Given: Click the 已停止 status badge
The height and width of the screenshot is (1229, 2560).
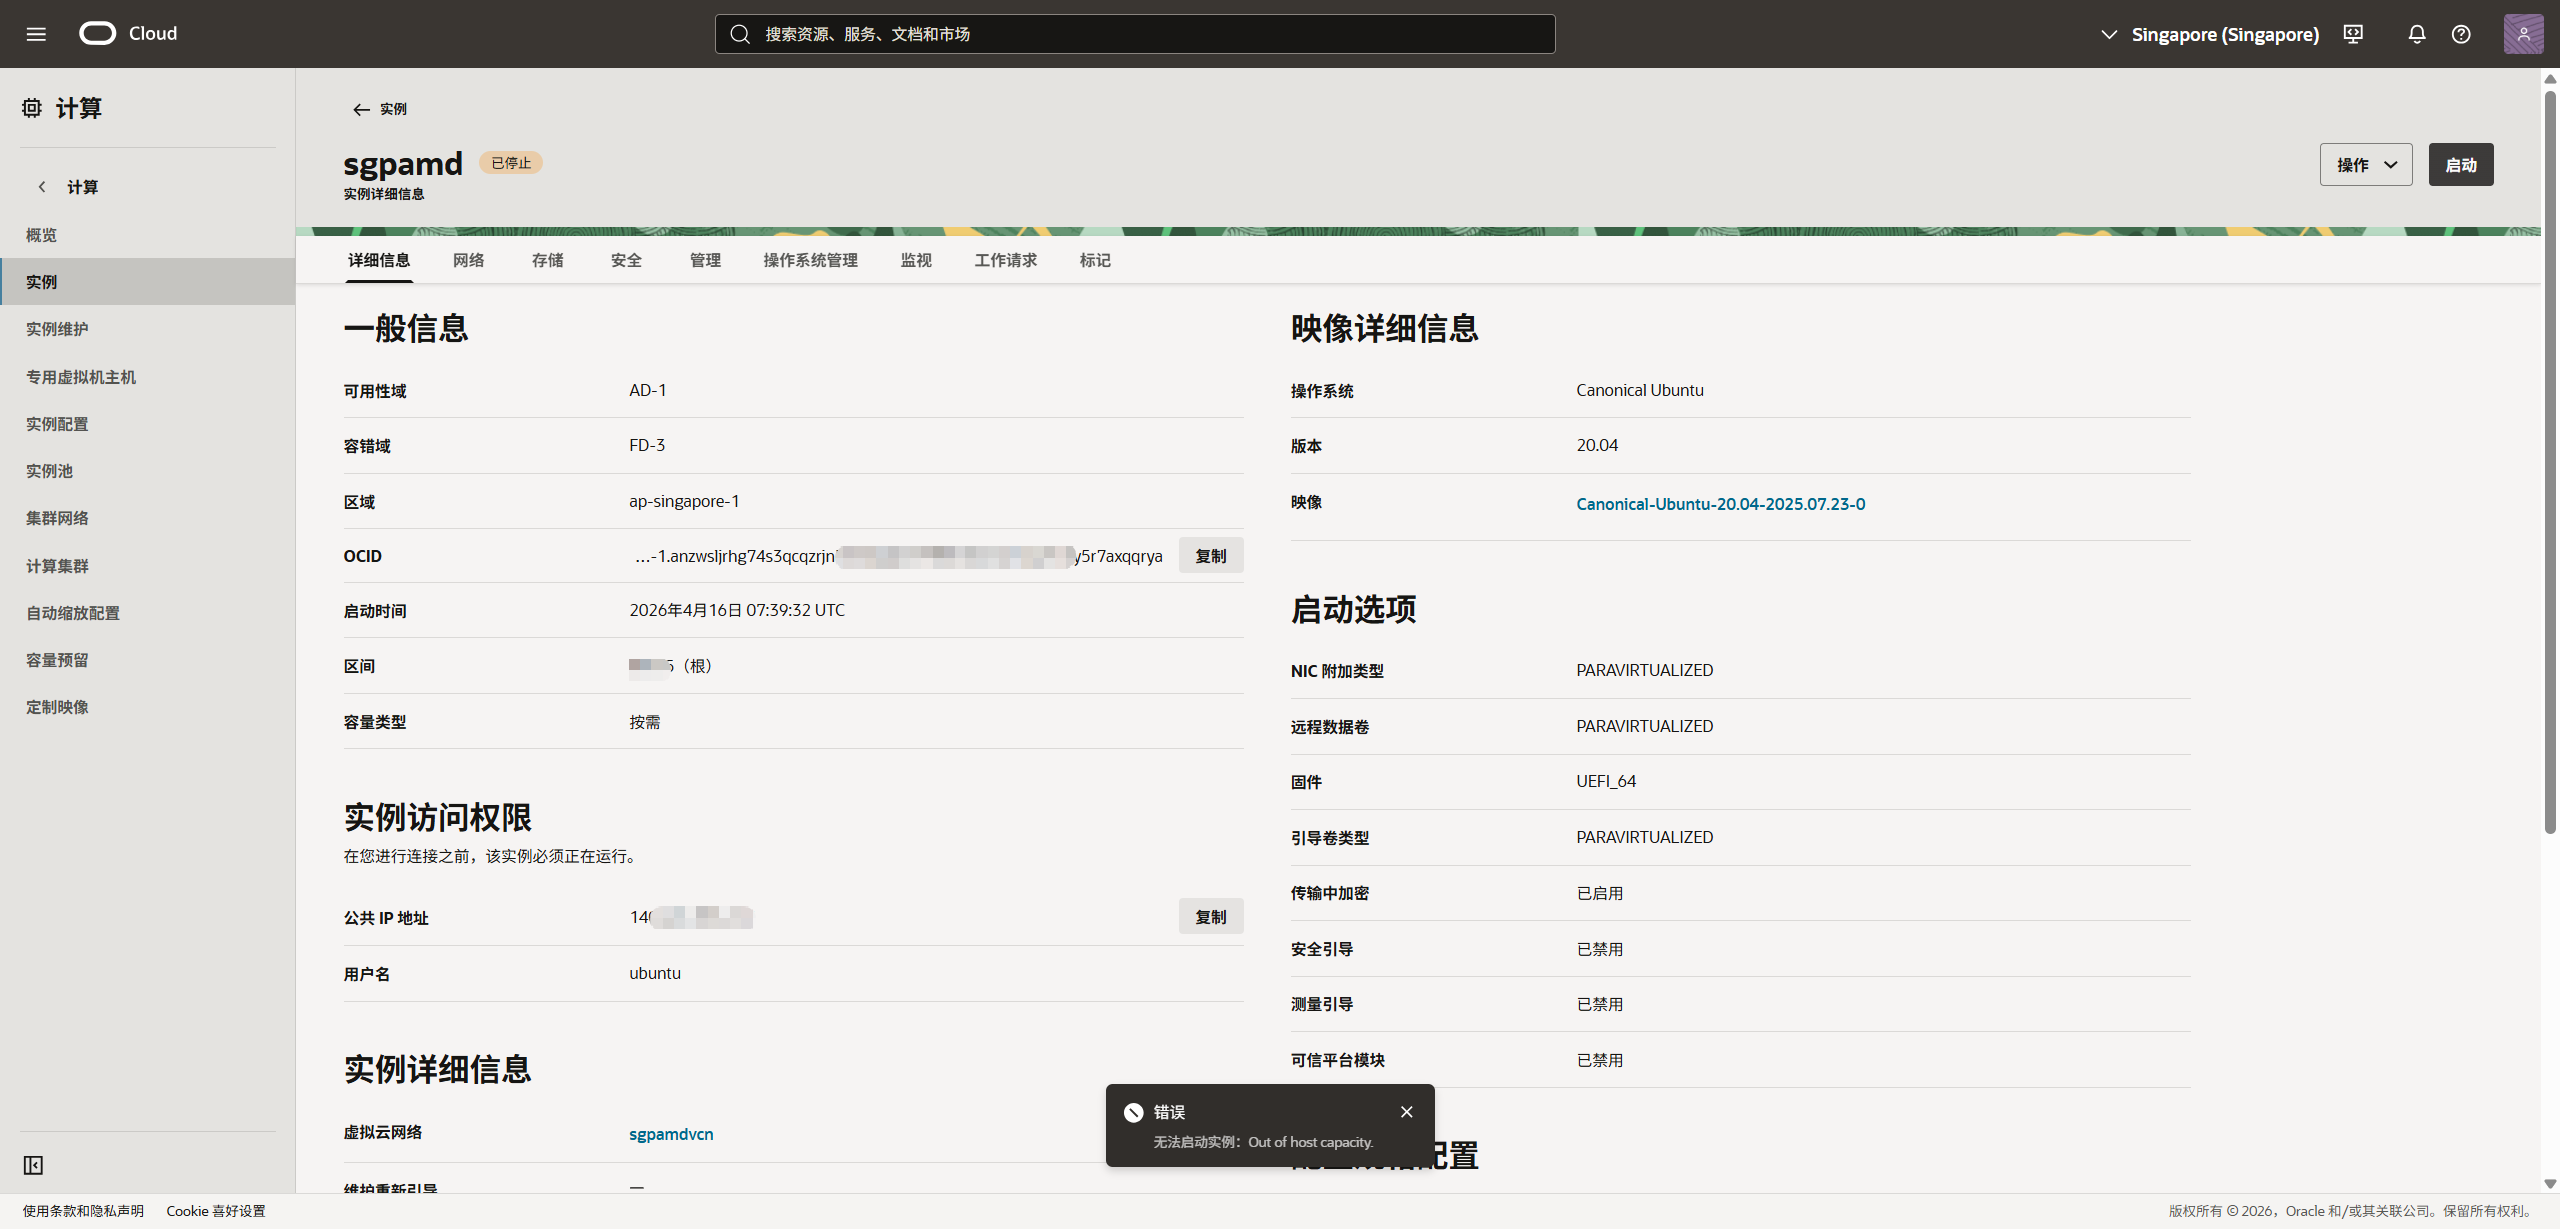Looking at the screenshot, I should [x=511, y=163].
